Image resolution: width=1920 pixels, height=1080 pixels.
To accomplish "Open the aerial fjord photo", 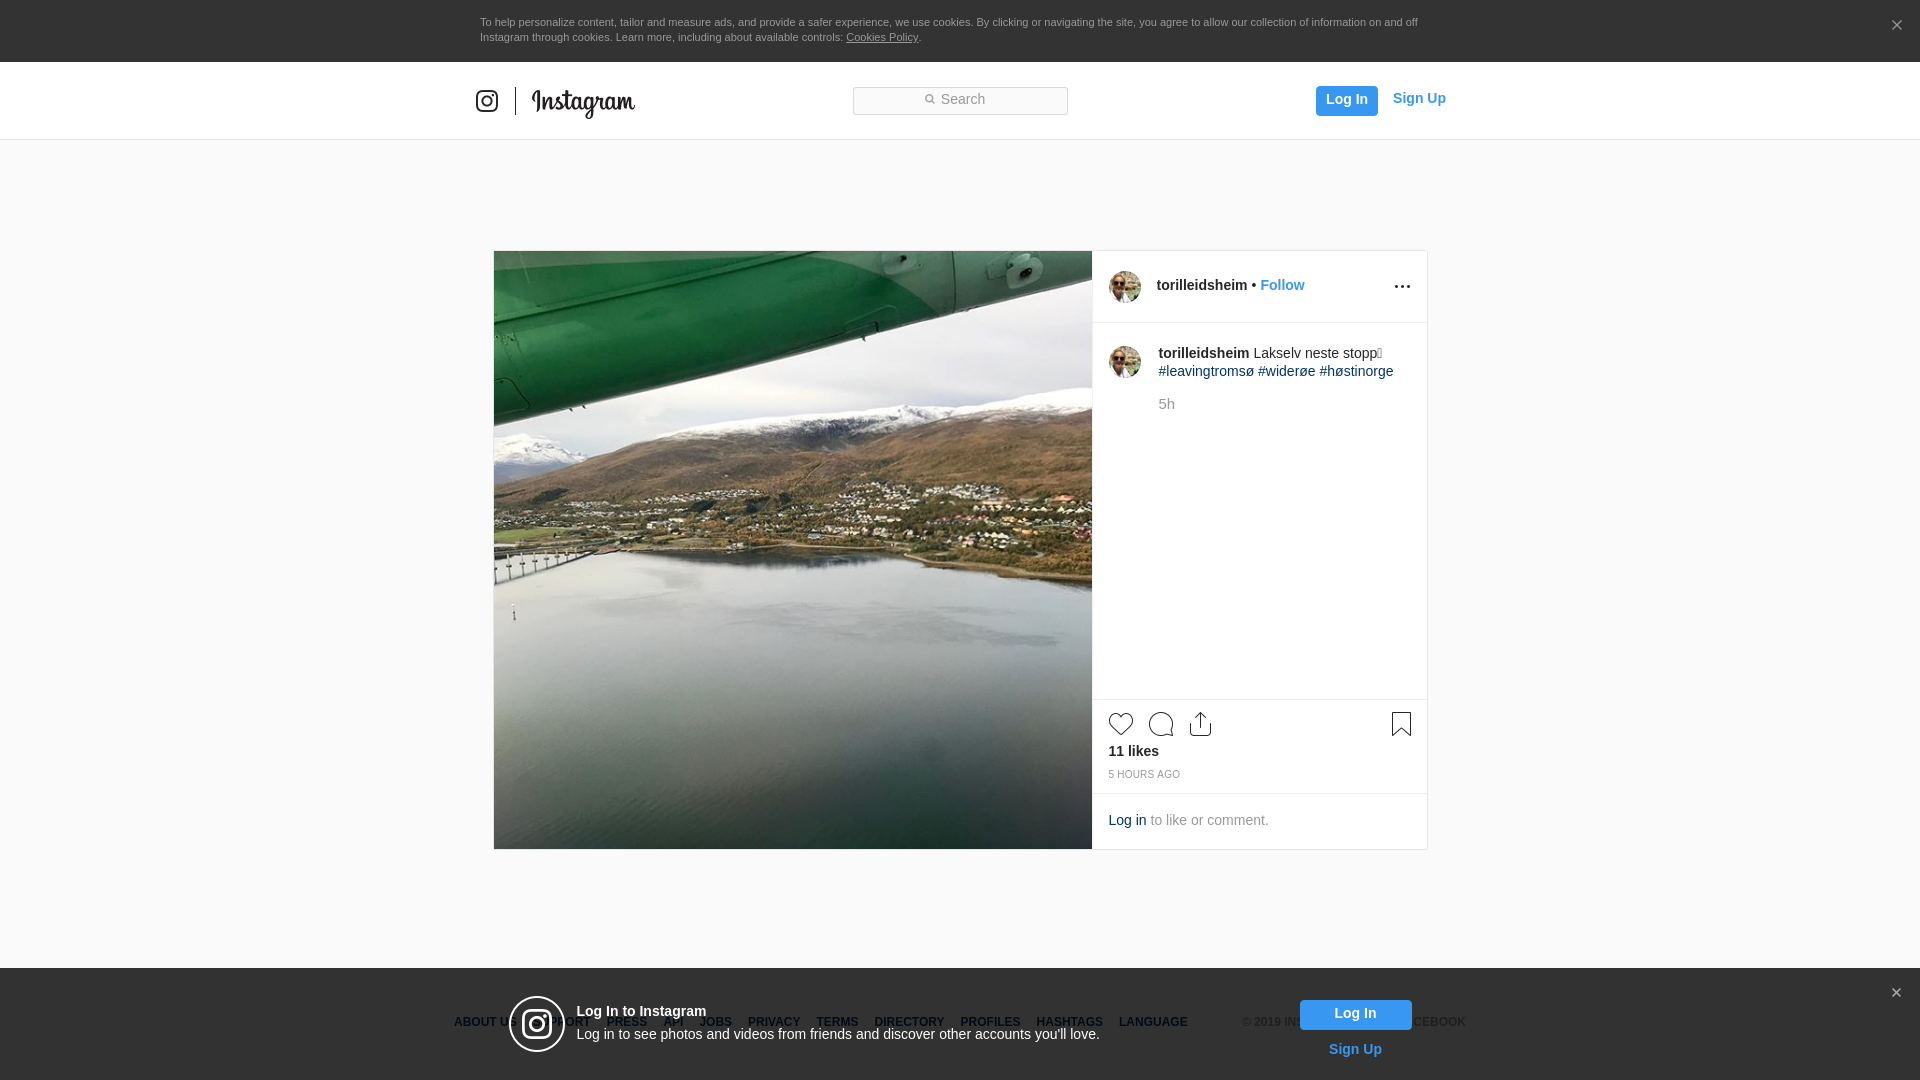I will [x=793, y=550].
